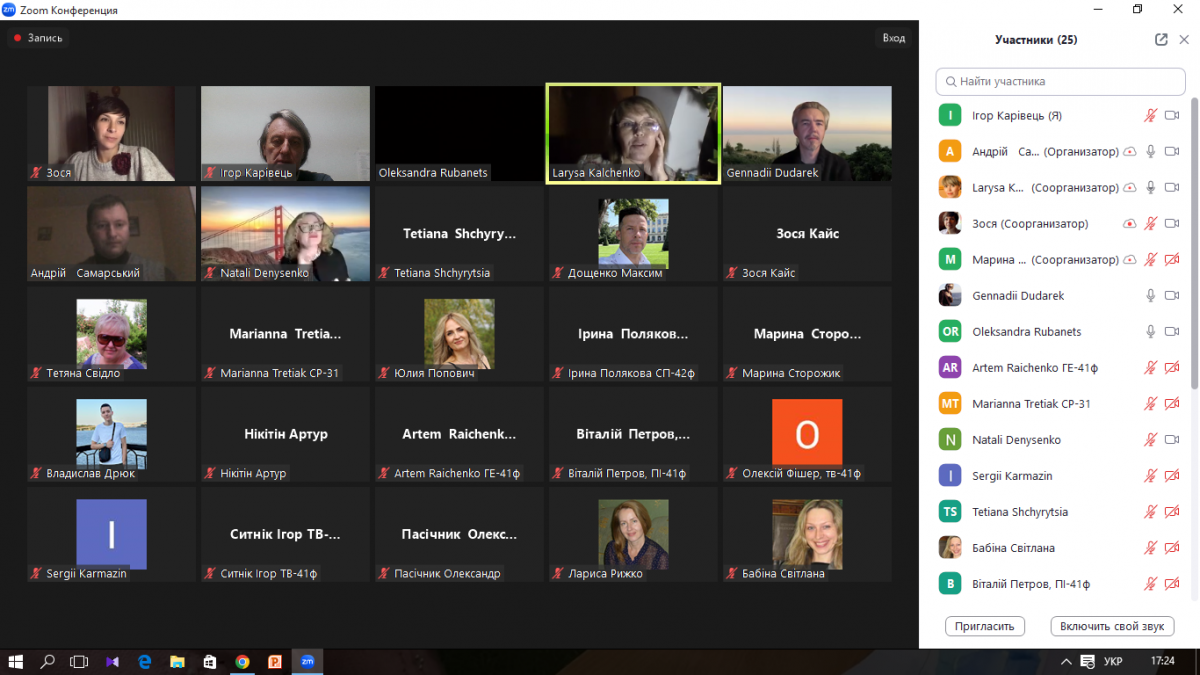Select Larysa Kalchenko's highlighted video tile
The height and width of the screenshot is (675, 1200).
pos(633,133)
